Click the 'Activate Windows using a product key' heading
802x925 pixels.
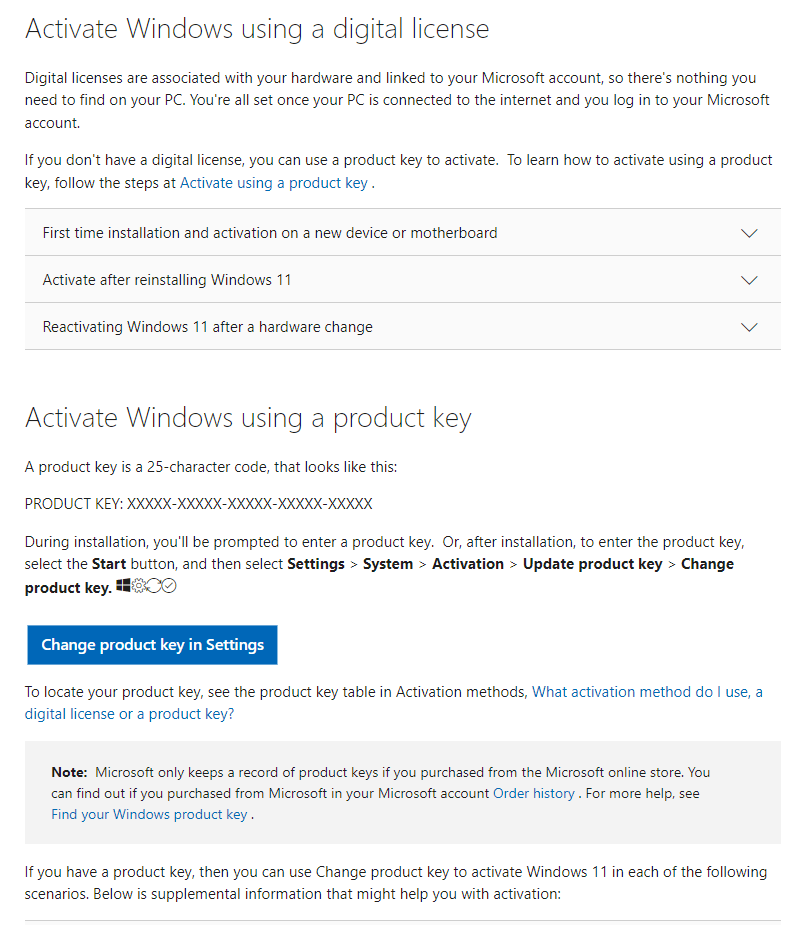click(x=248, y=417)
